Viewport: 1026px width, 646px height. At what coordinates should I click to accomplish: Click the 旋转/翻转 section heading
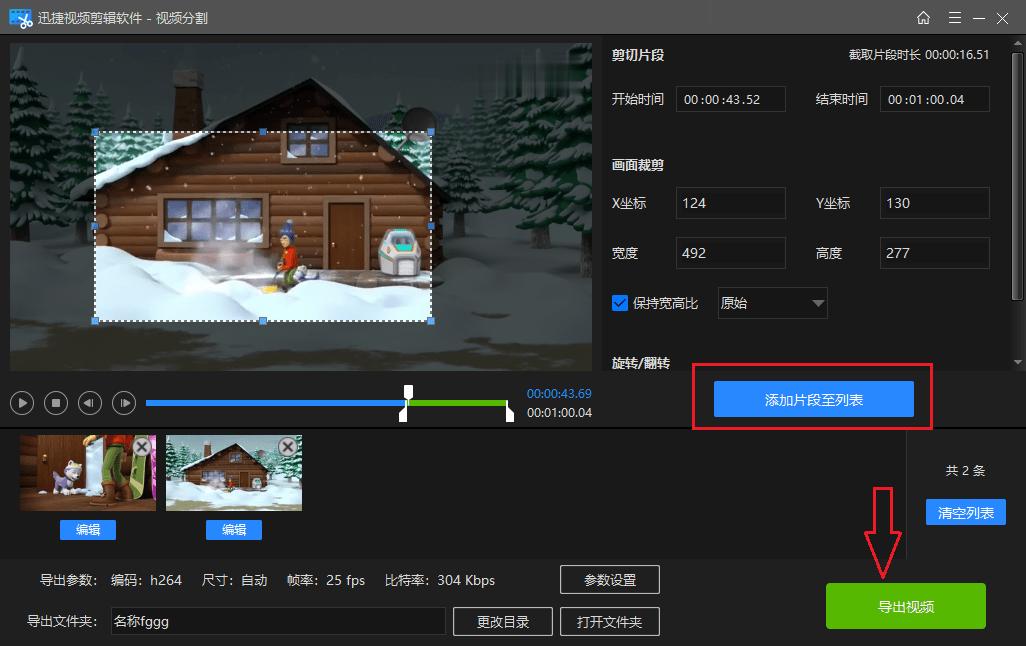coord(641,363)
